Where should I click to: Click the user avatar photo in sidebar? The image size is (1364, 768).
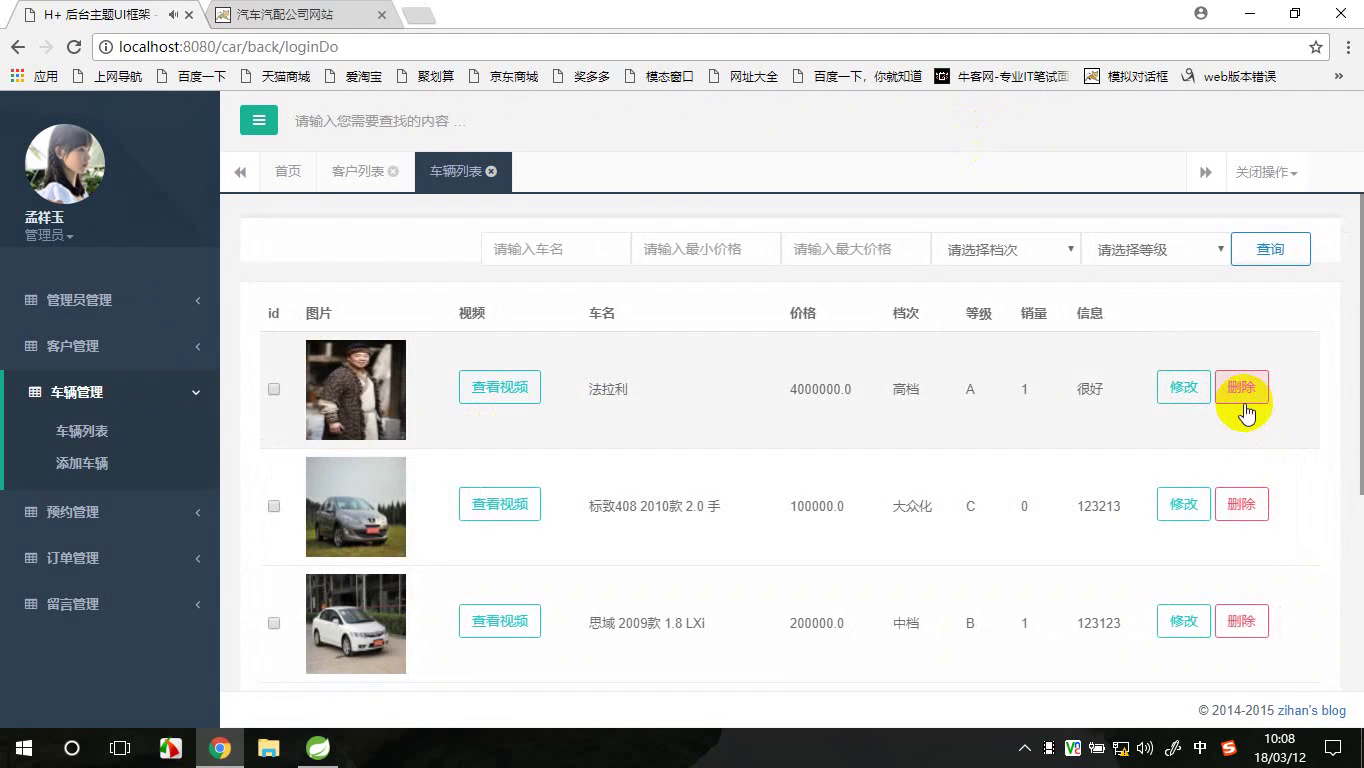(64, 164)
